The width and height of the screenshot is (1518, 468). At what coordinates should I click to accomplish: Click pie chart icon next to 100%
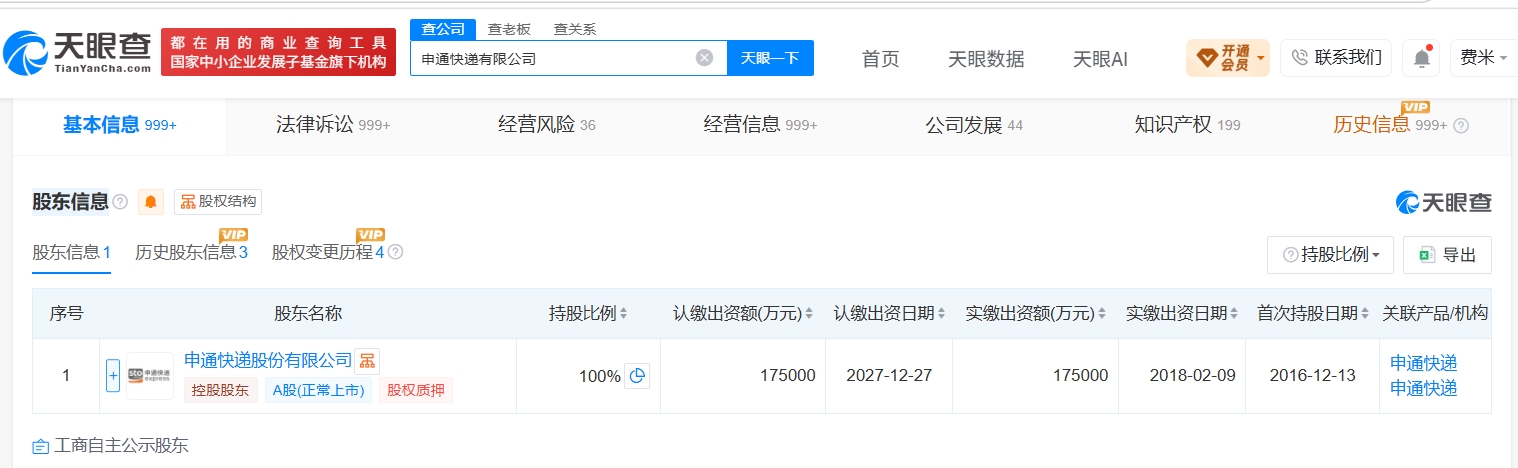[637, 376]
